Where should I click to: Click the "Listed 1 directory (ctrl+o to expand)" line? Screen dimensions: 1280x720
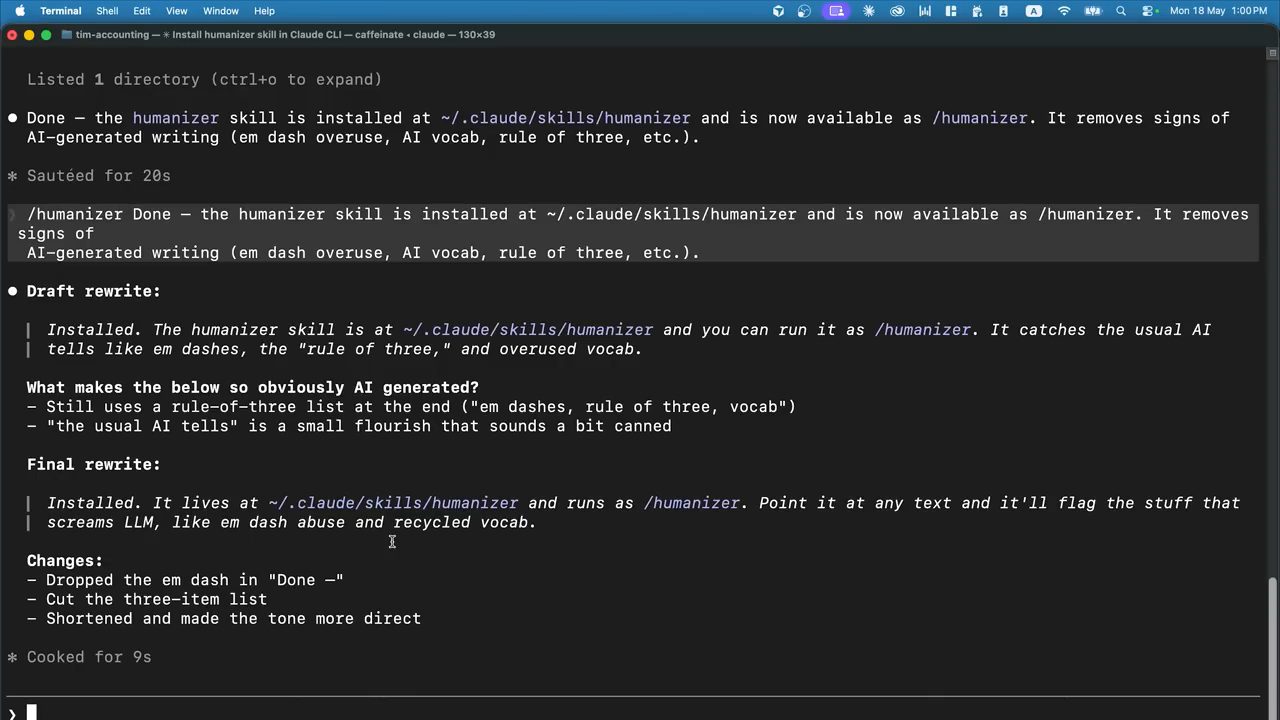pos(204,79)
